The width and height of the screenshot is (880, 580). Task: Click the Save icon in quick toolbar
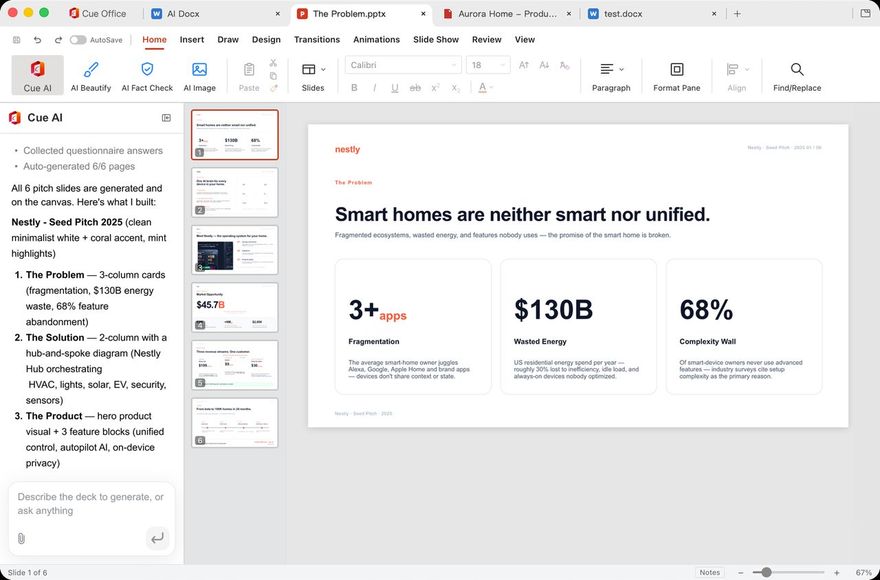point(17,40)
